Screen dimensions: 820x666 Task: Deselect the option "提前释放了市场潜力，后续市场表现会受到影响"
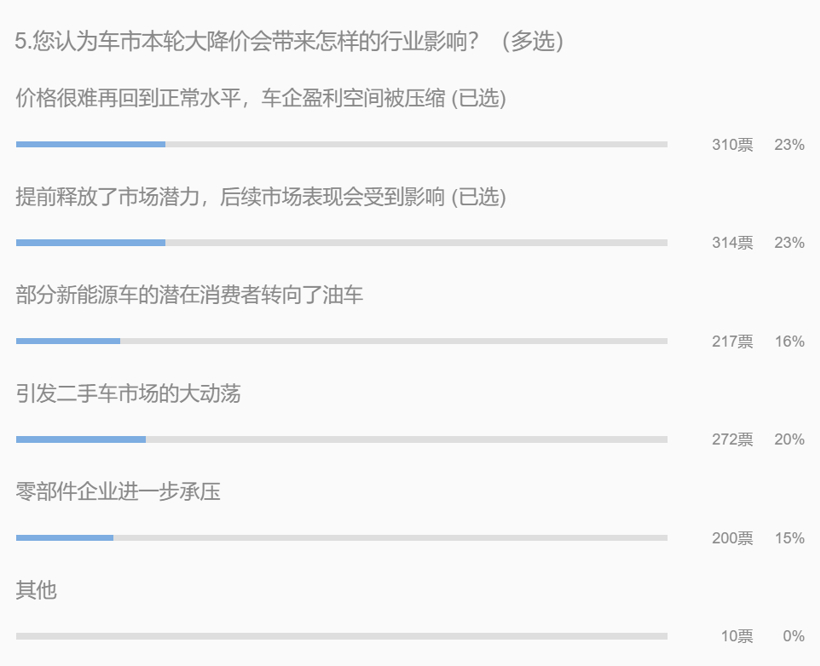click(230, 198)
